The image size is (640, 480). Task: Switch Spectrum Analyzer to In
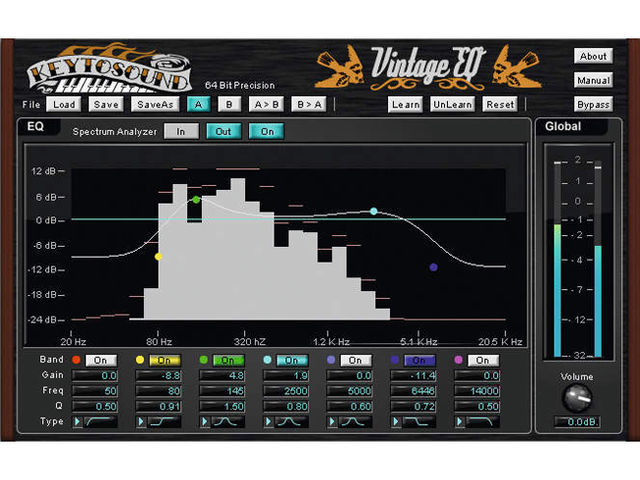click(181, 131)
